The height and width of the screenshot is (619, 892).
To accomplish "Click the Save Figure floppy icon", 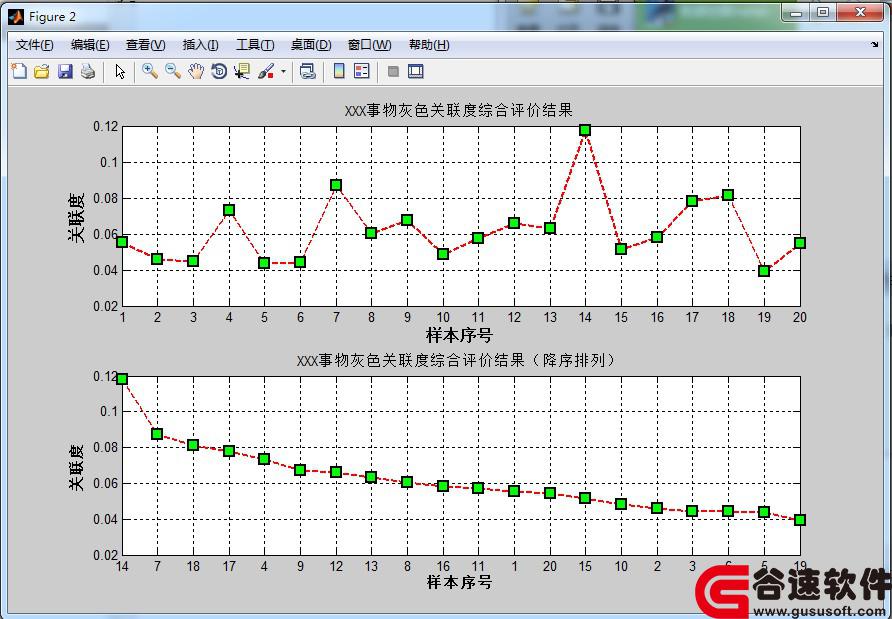I will click(x=65, y=71).
